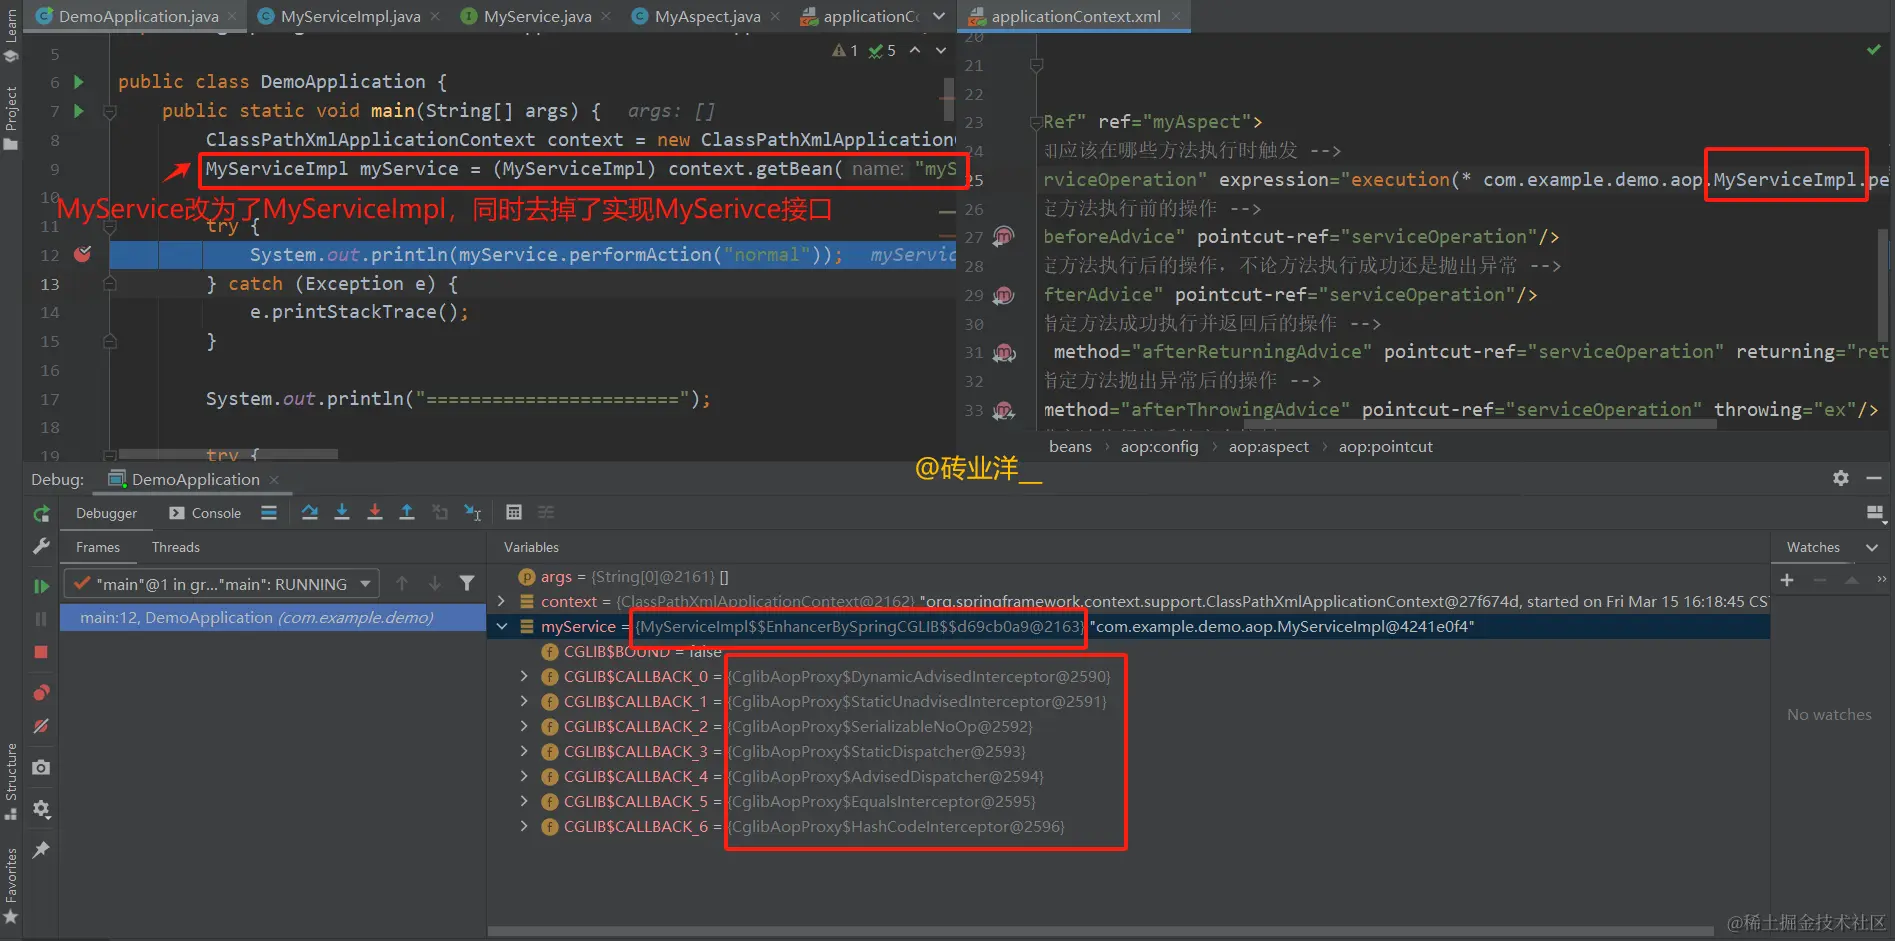Switch to Threads tab
Image resolution: width=1895 pixels, height=941 pixels.
[176, 547]
